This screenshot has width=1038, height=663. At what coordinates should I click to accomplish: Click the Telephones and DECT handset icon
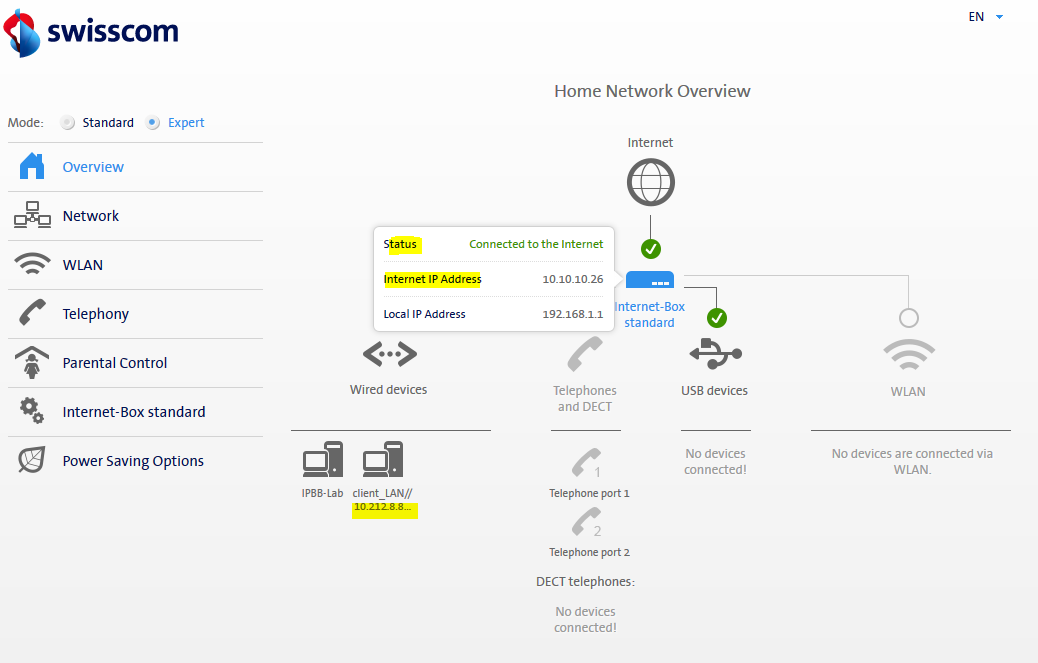[x=585, y=354]
